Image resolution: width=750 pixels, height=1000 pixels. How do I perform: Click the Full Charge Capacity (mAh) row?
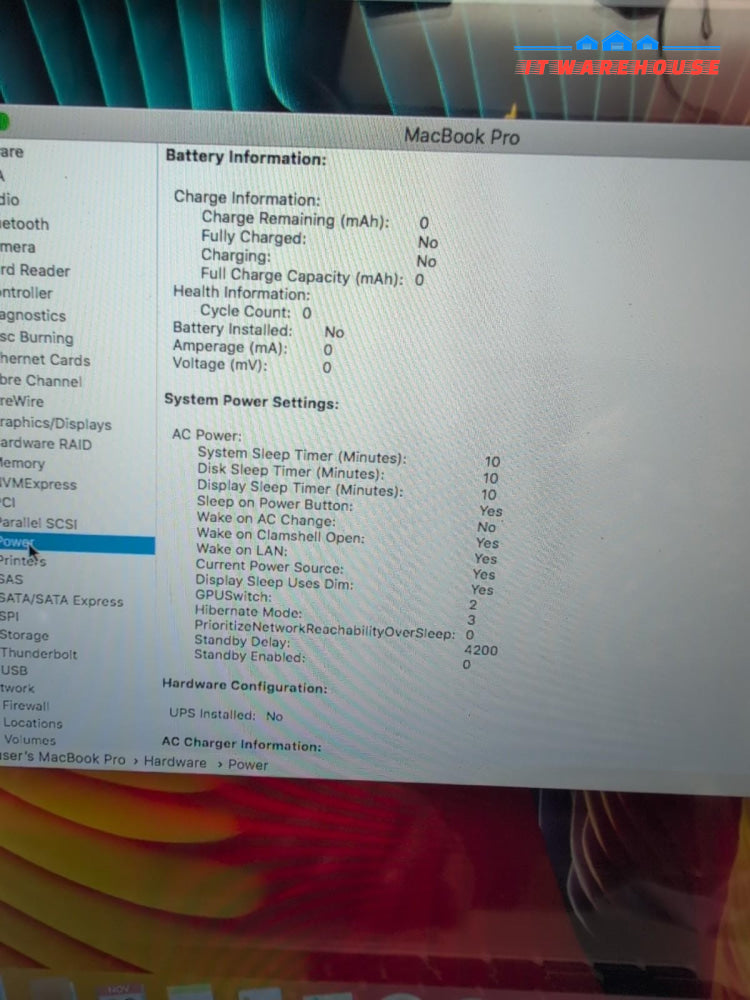(x=312, y=277)
